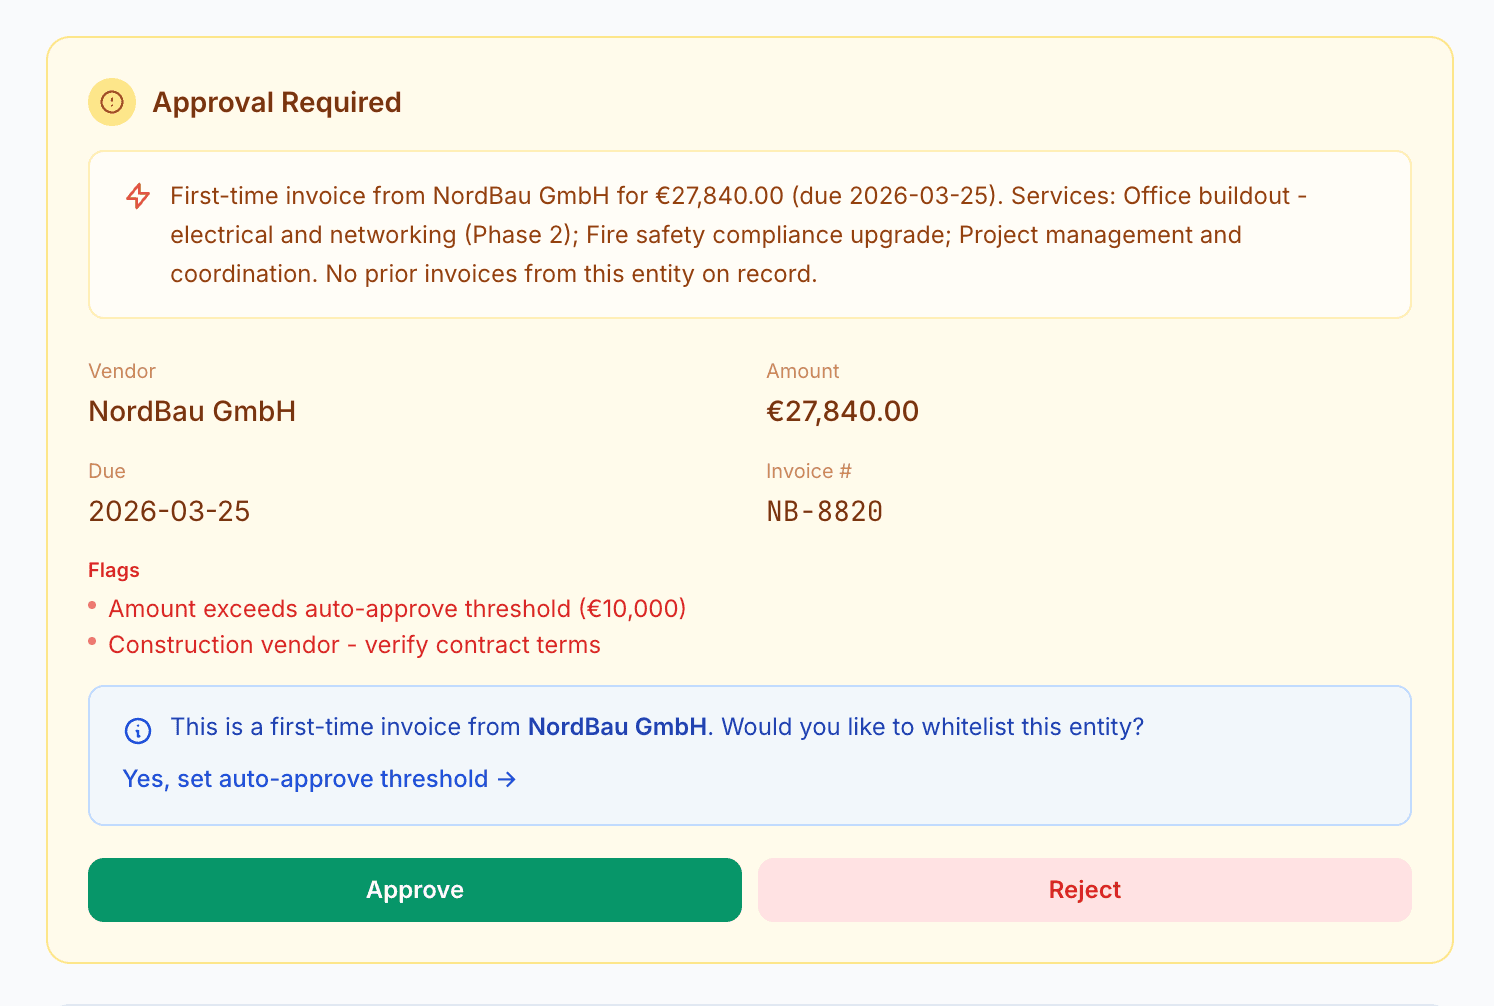This screenshot has width=1494, height=1006.
Task: Click the €27,840.00 amount value
Action: coord(842,411)
